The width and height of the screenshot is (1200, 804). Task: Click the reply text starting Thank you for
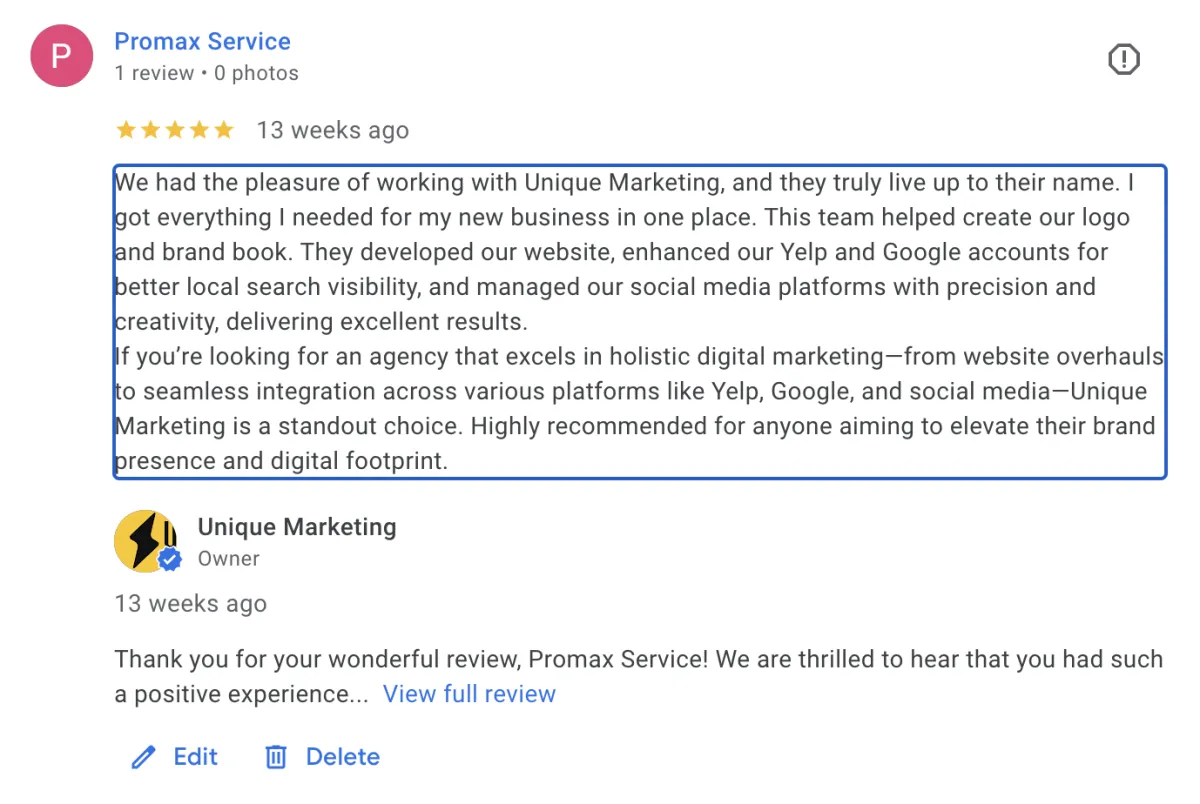[638, 660]
